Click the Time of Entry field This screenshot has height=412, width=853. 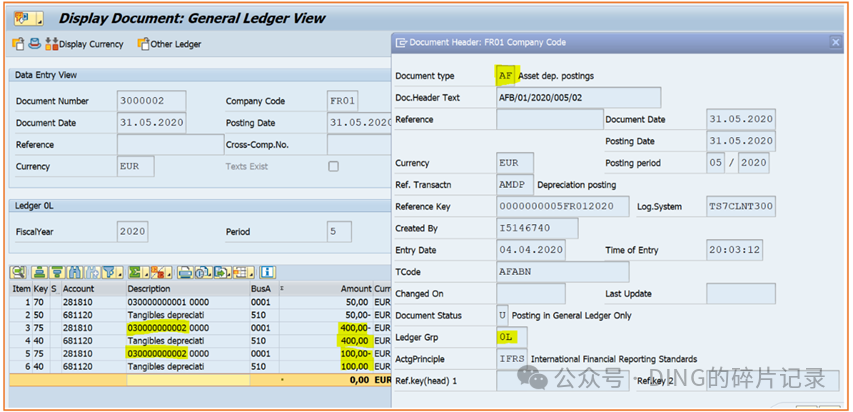[x=734, y=250]
